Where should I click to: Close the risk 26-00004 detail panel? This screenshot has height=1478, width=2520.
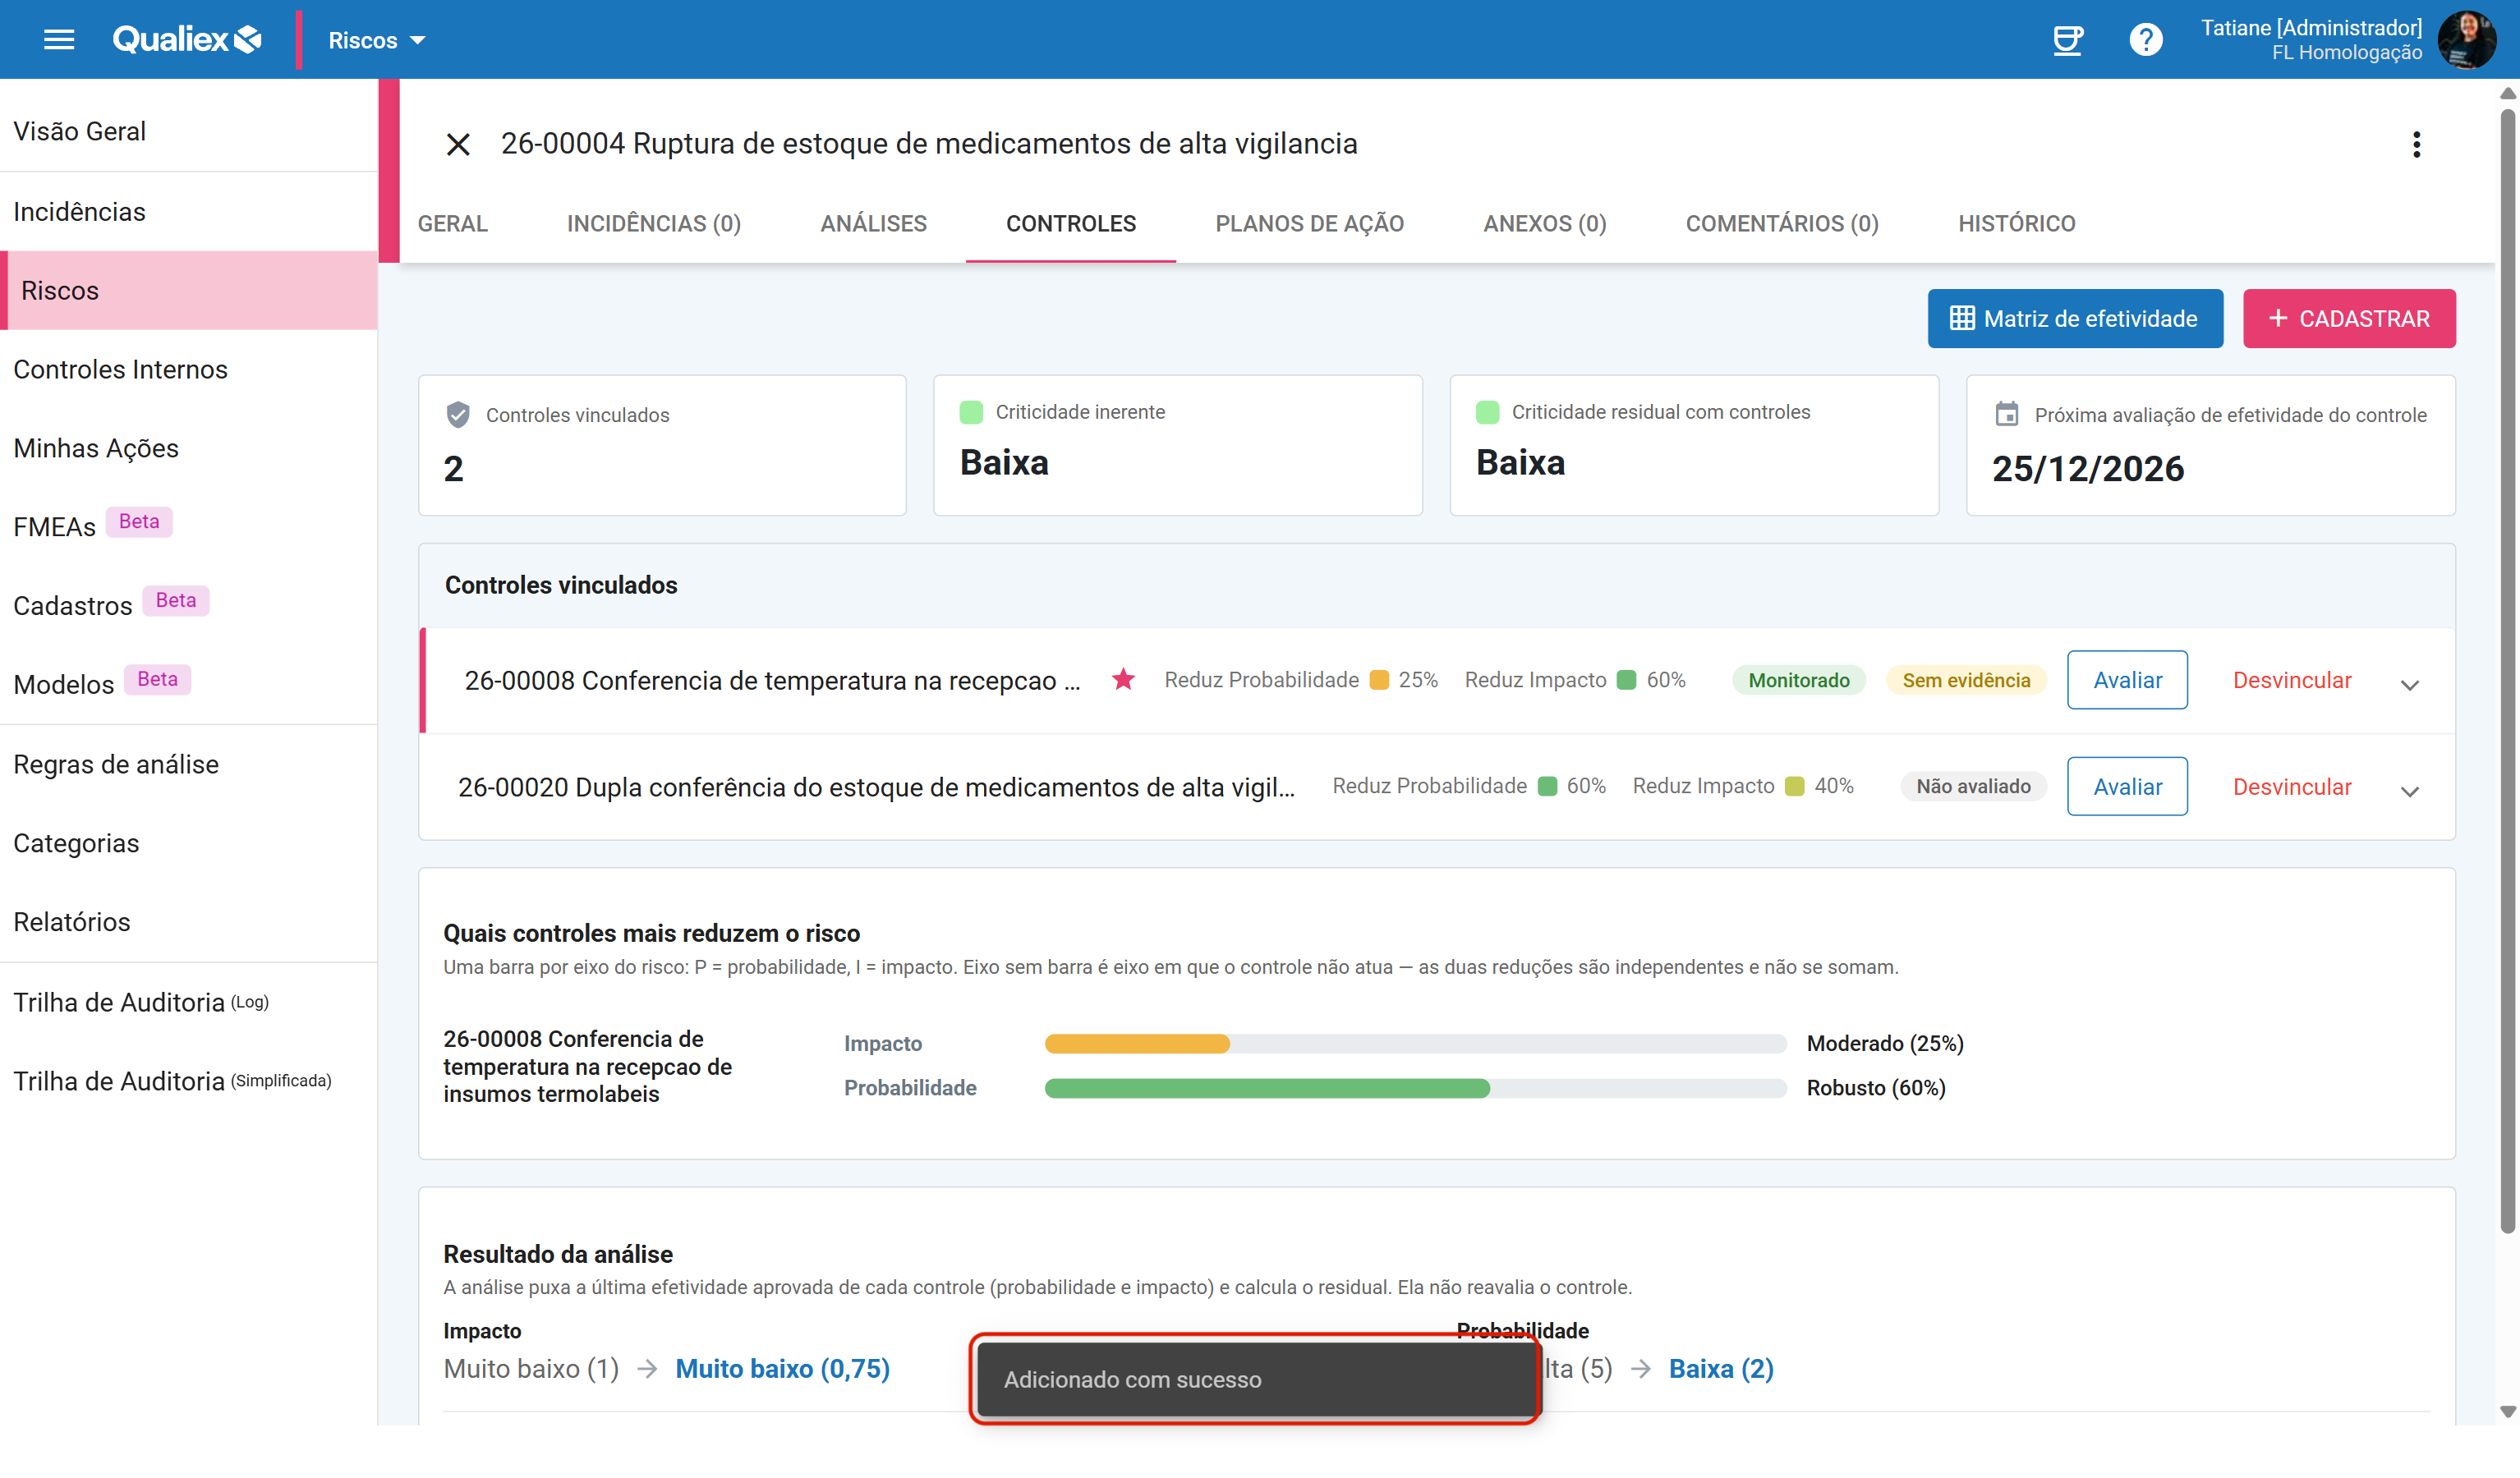(x=458, y=144)
